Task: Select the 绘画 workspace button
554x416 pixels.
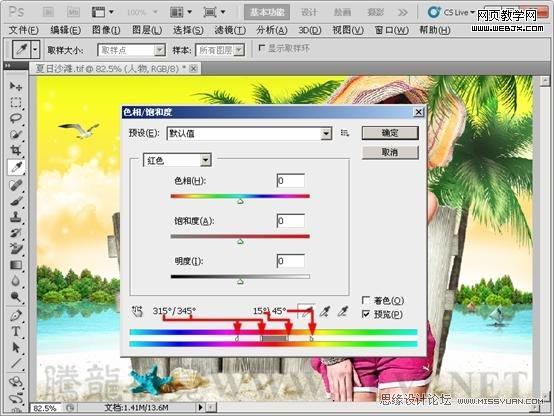Action: [342, 12]
